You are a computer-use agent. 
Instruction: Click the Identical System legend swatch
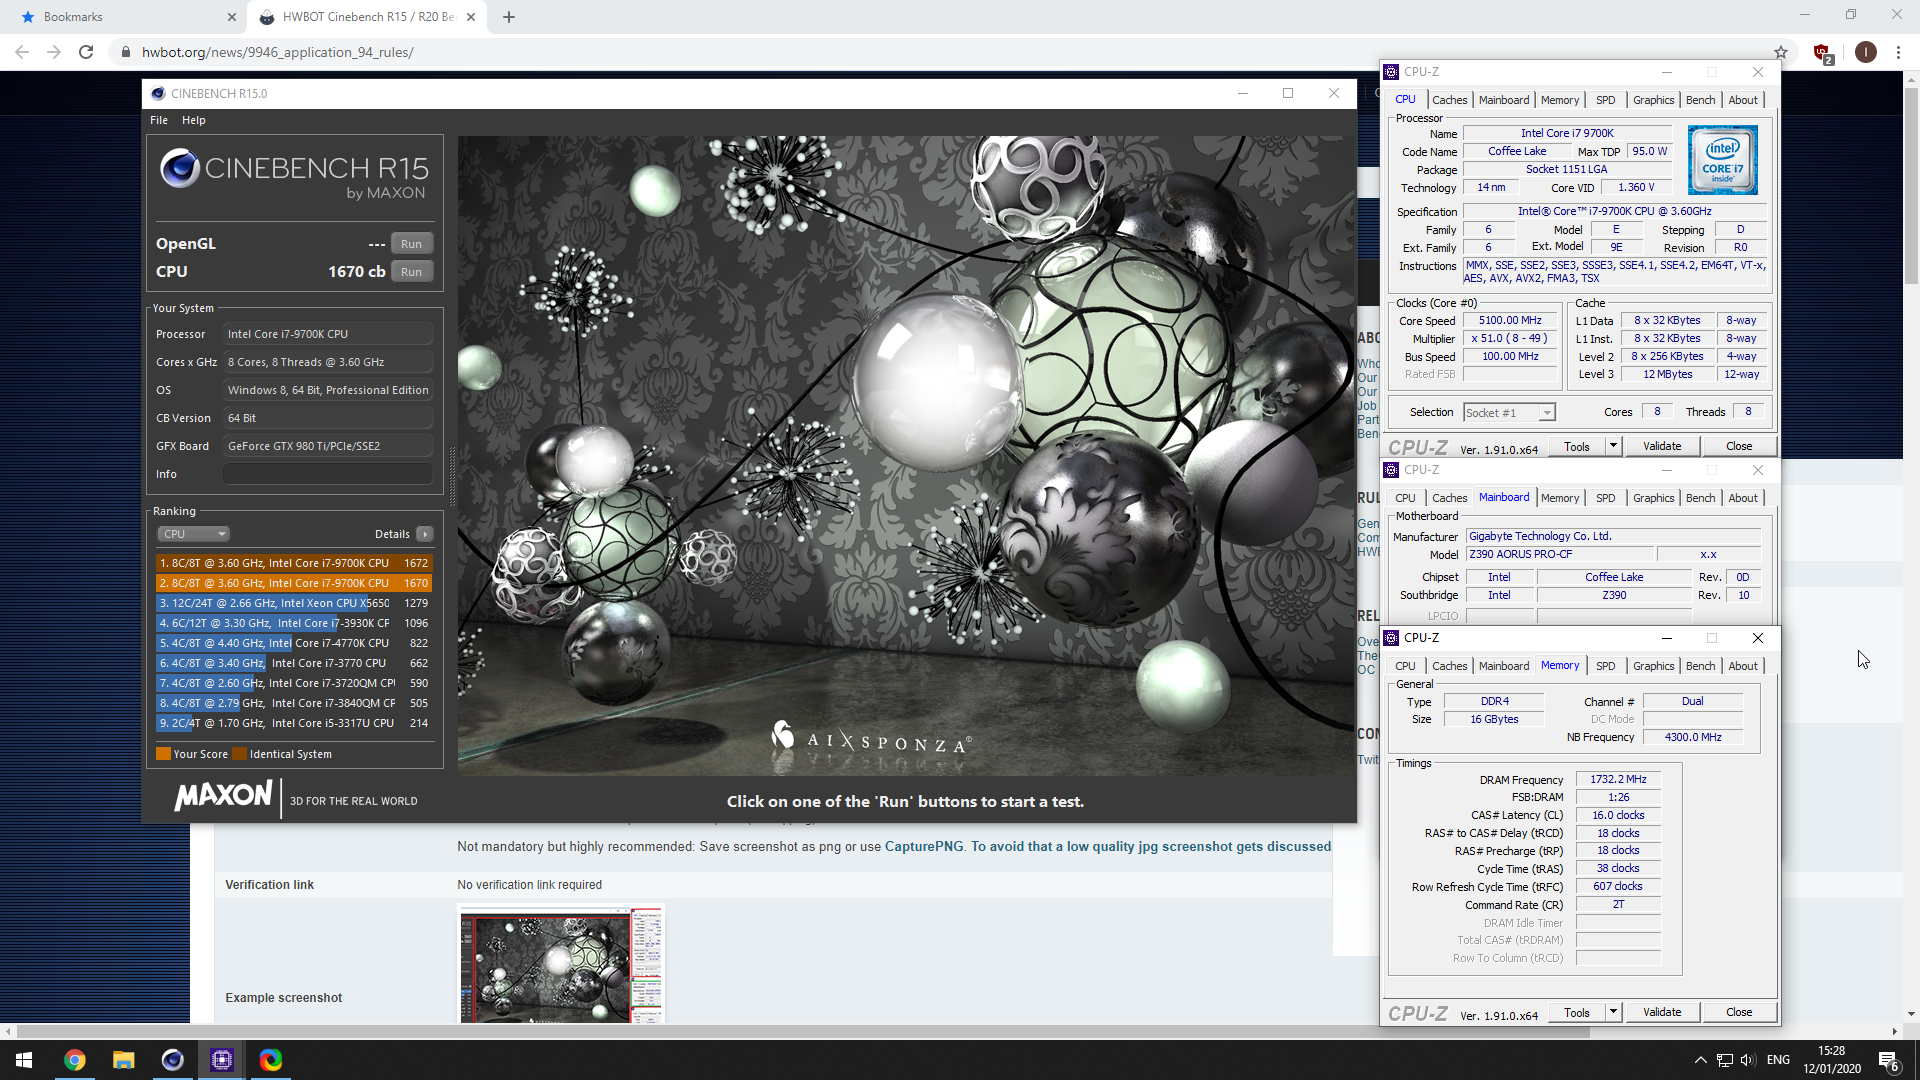point(239,754)
